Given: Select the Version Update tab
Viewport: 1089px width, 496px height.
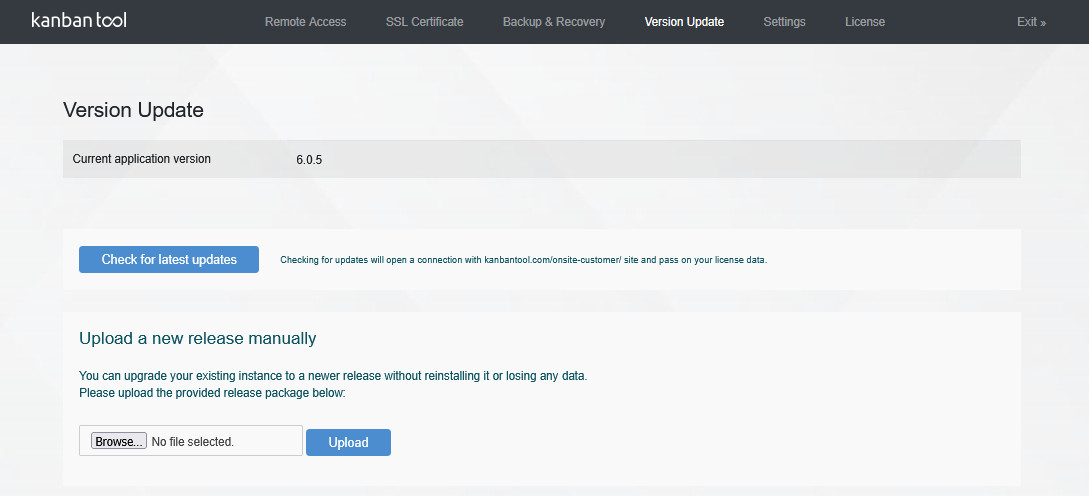Looking at the screenshot, I should 684,22.
